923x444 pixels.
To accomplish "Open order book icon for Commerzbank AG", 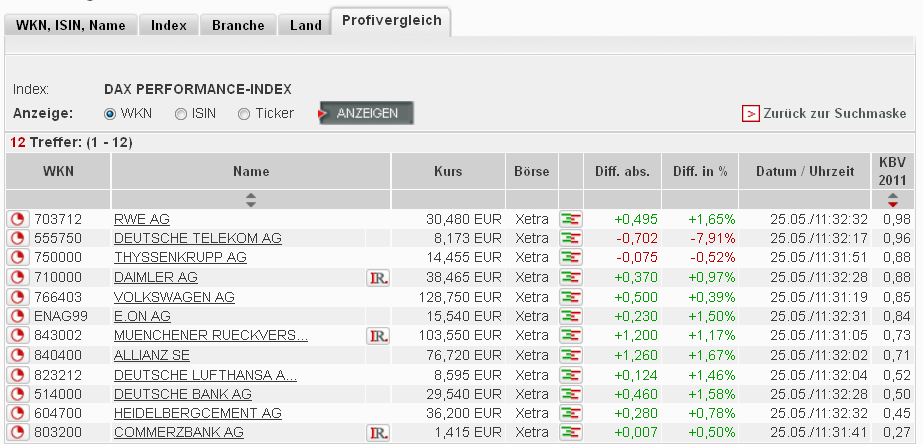I will click(x=570, y=433).
